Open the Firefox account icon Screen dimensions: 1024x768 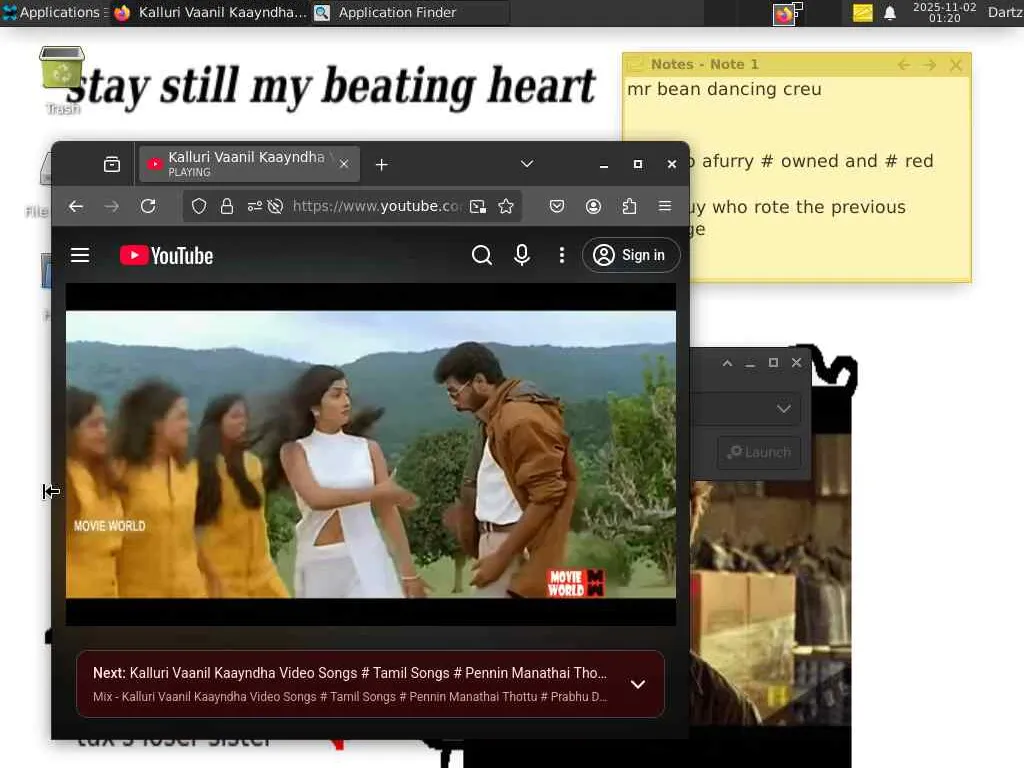click(x=593, y=206)
